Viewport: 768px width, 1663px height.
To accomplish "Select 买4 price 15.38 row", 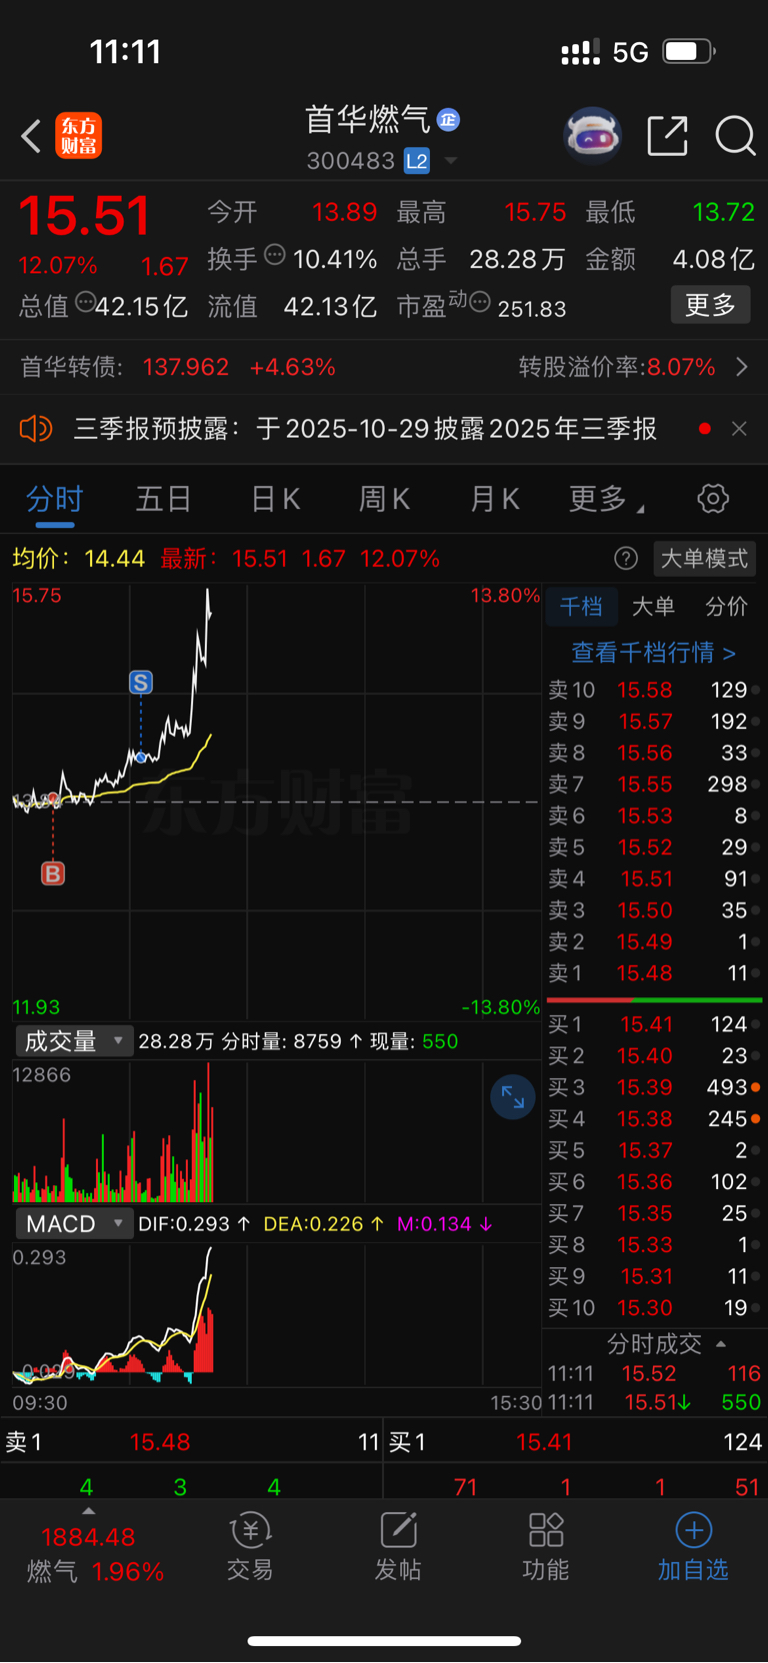I will point(655,1119).
